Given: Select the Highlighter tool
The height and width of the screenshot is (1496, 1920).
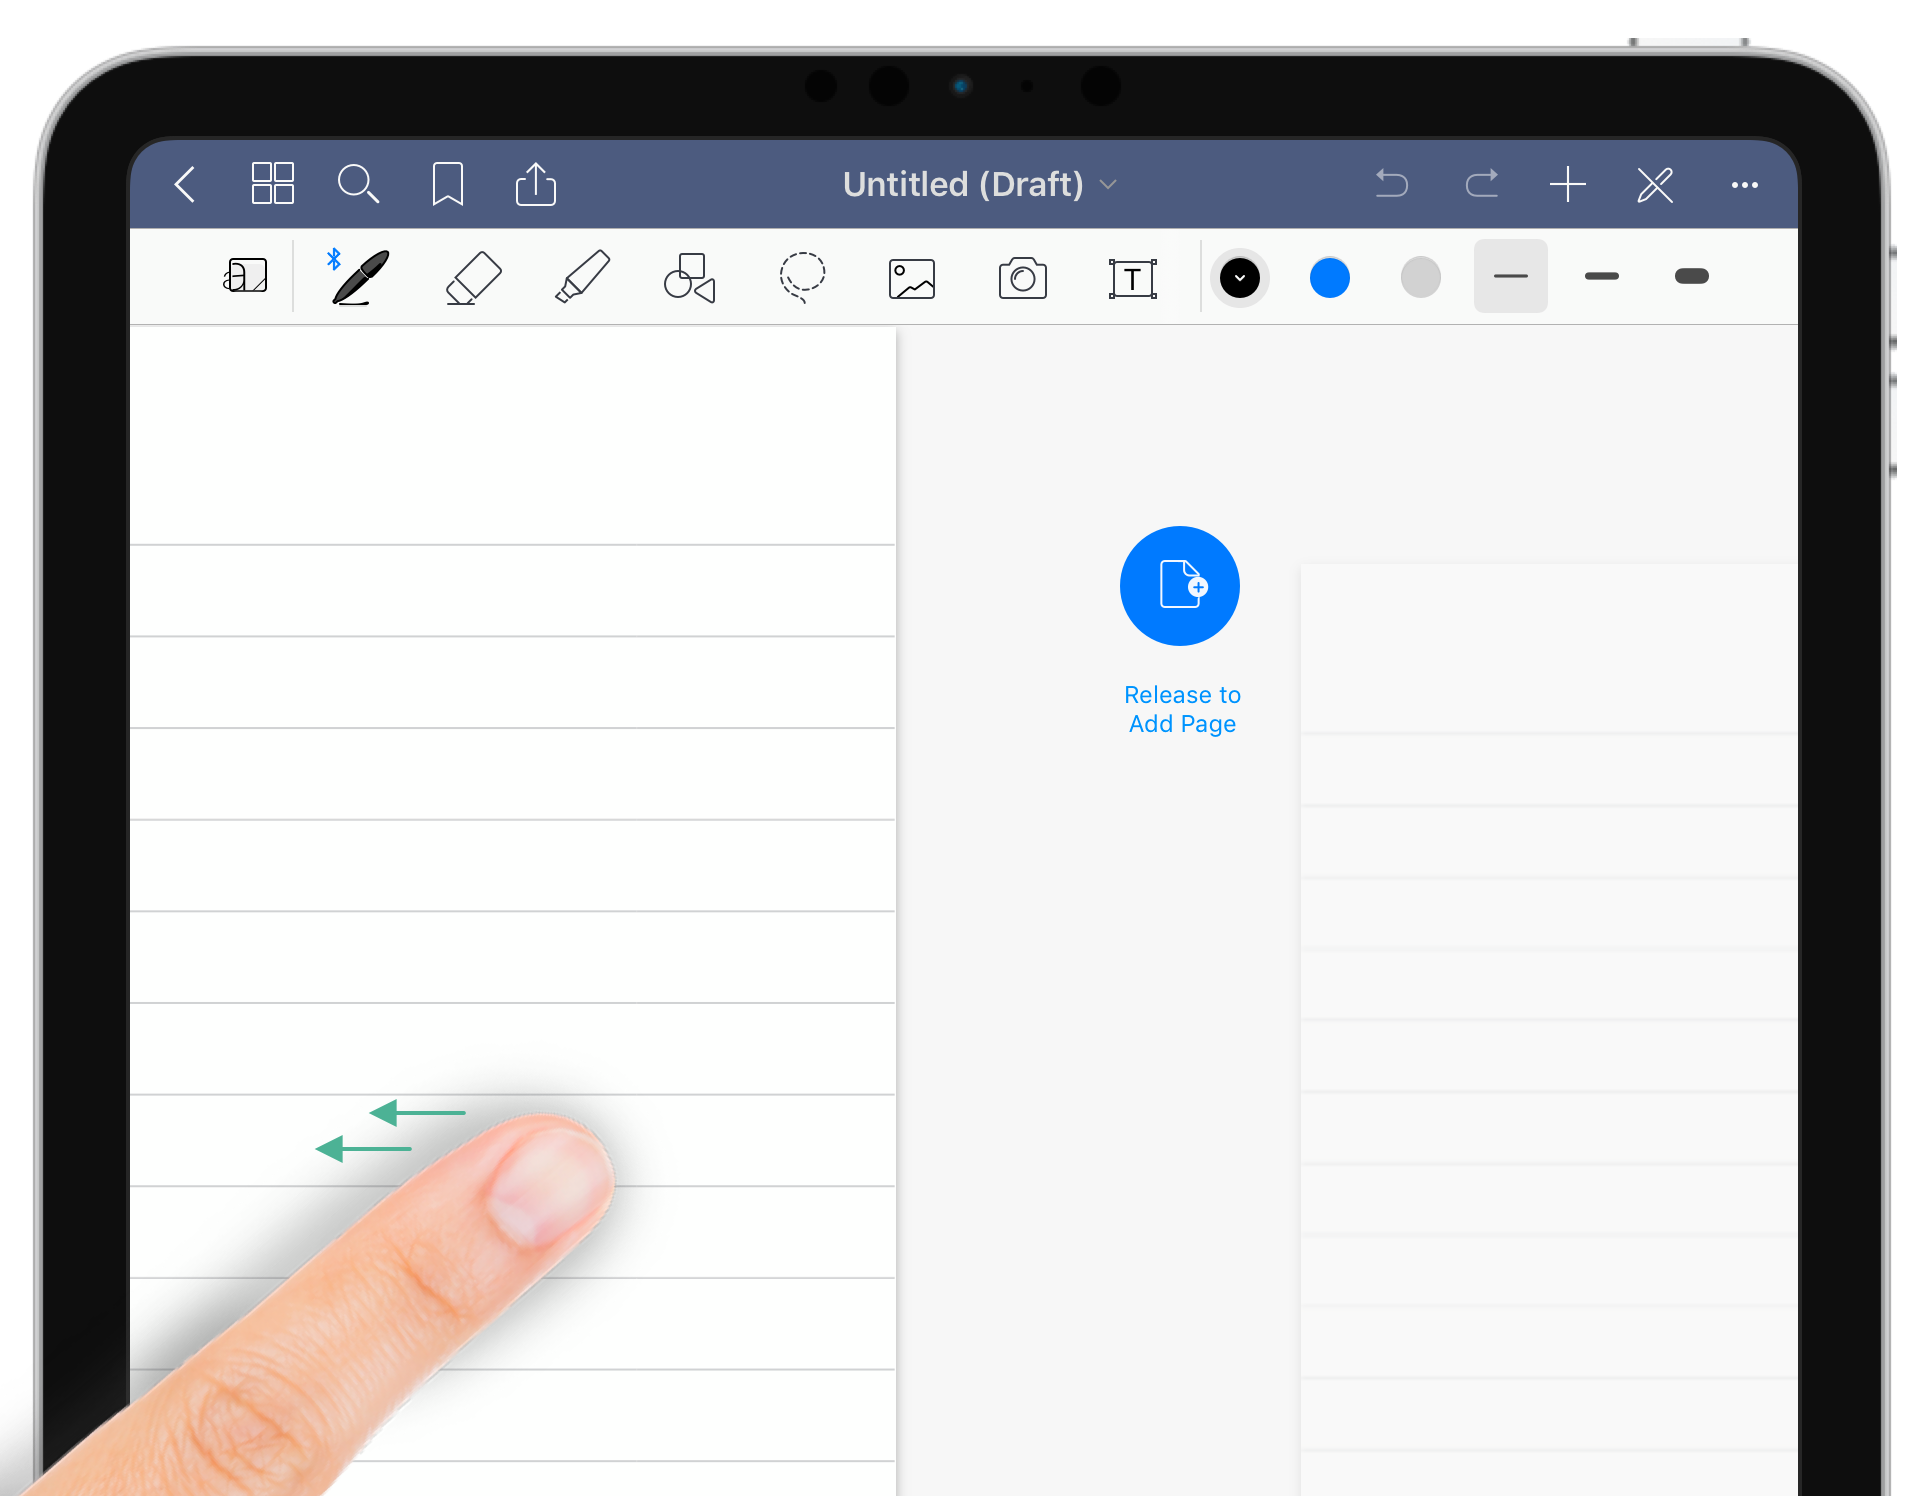Looking at the screenshot, I should point(578,277).
